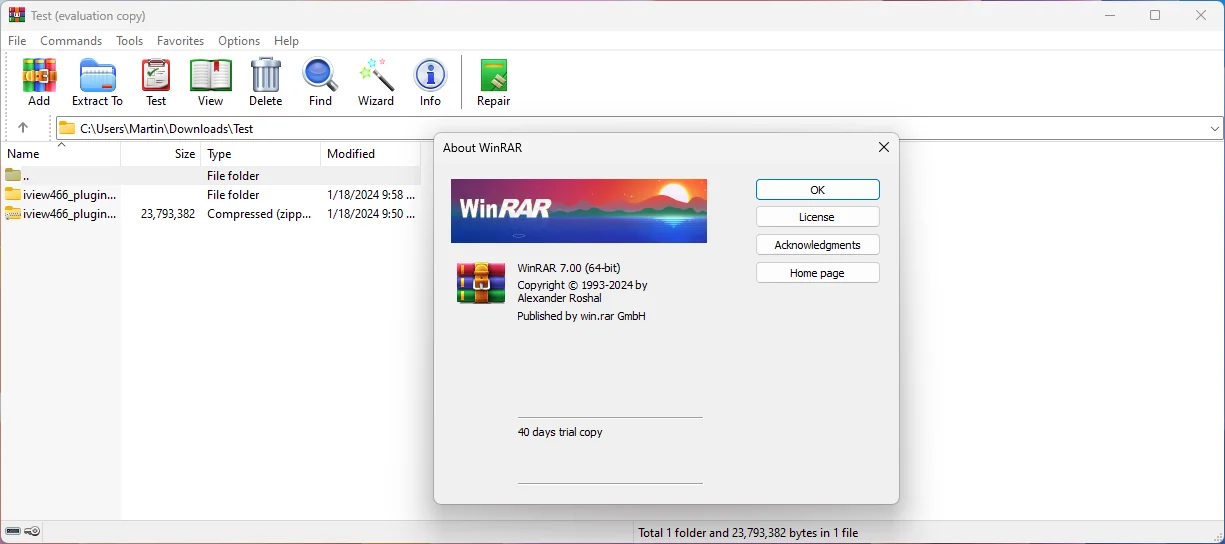The image size is (1225, 544).
Task: Maximize the WinRAR main window
Action: [1156, 15]
